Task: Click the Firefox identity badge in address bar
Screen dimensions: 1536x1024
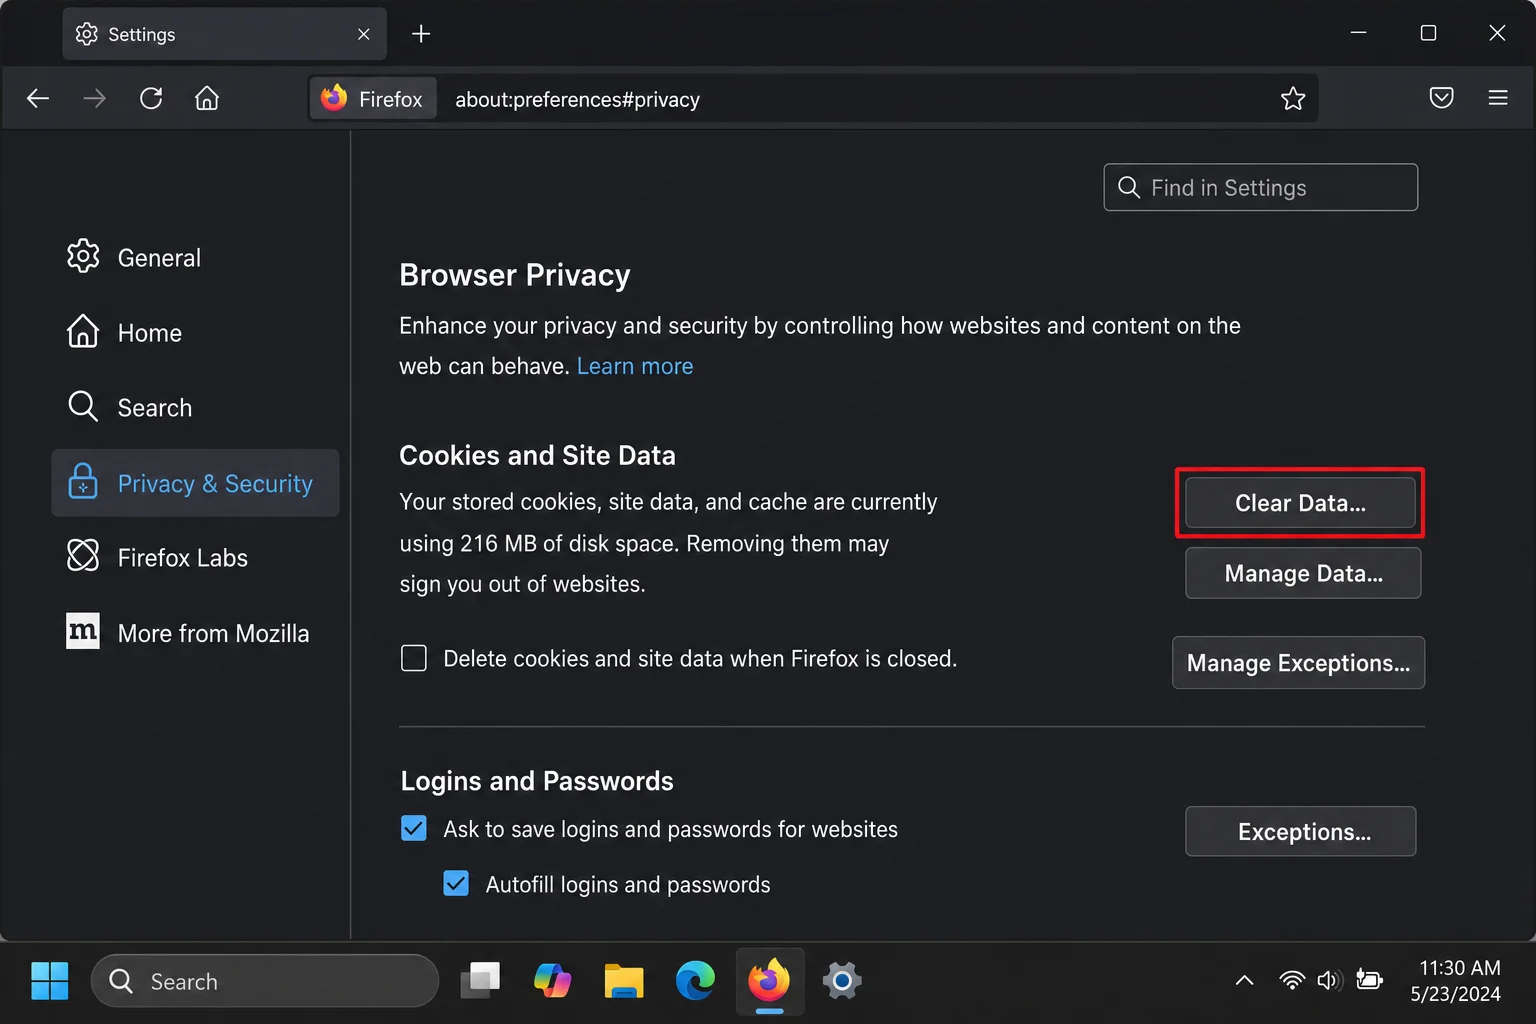Action: click(372, 98)
